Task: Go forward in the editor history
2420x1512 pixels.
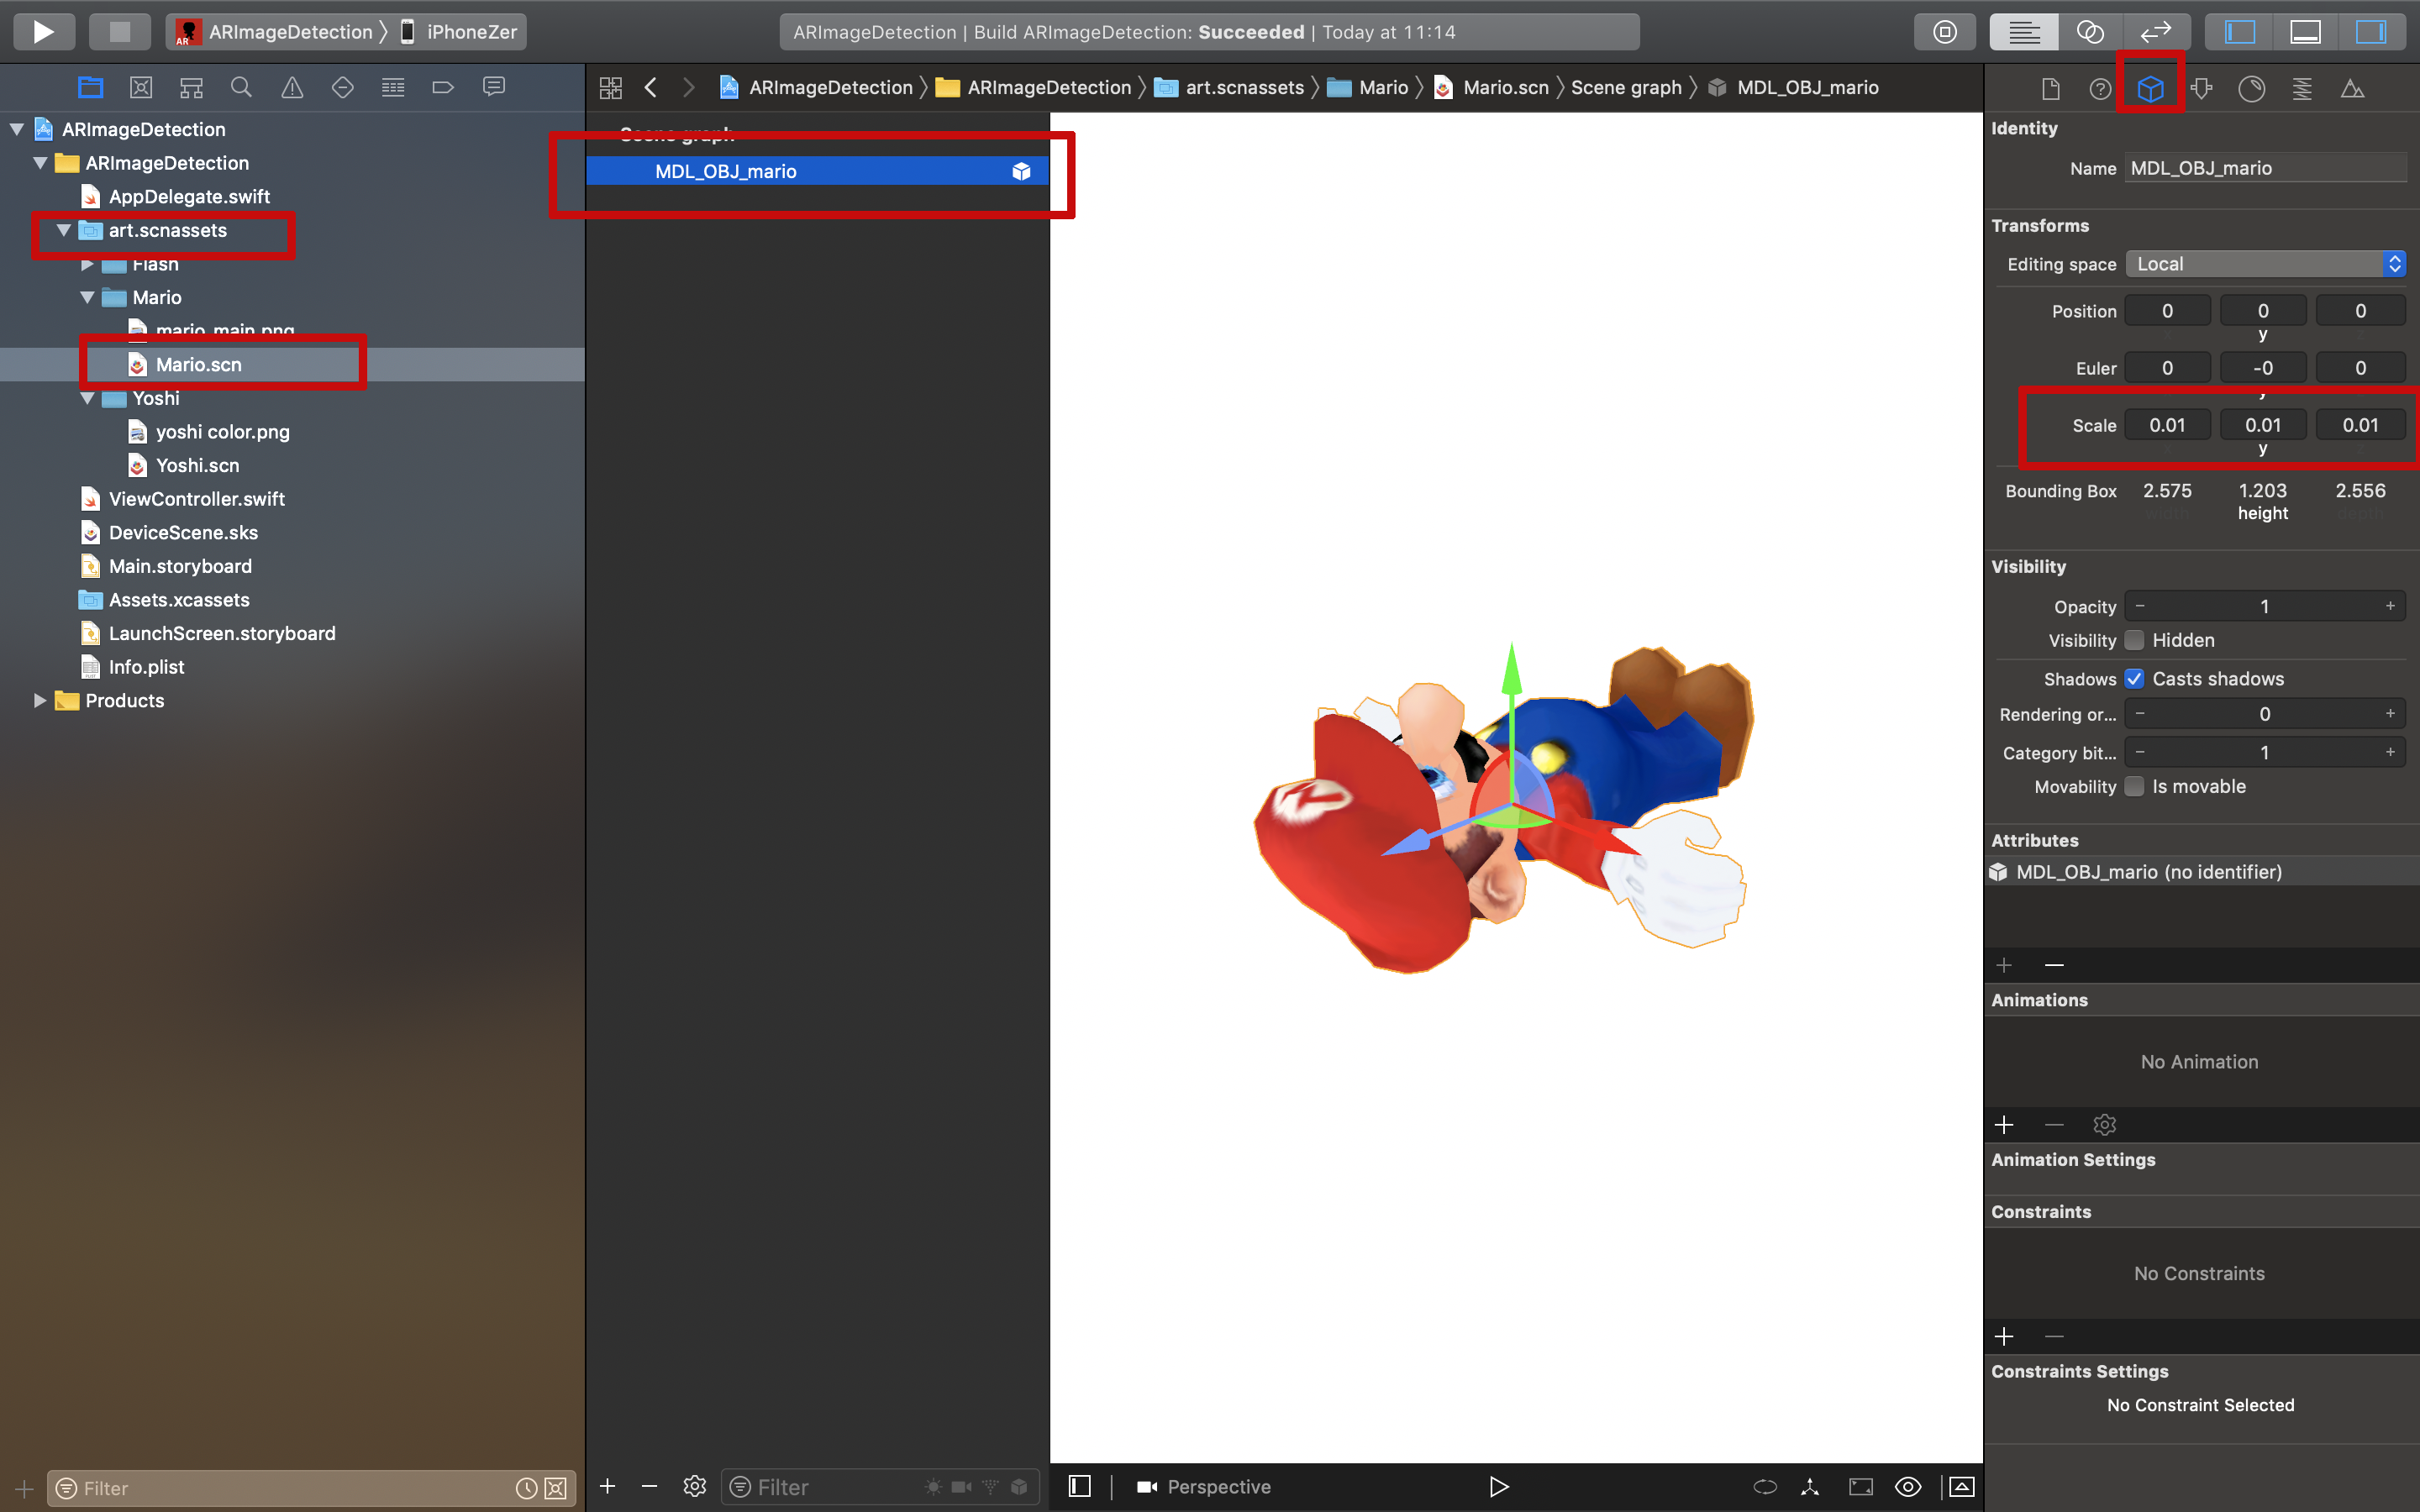Action: [688, 88]
